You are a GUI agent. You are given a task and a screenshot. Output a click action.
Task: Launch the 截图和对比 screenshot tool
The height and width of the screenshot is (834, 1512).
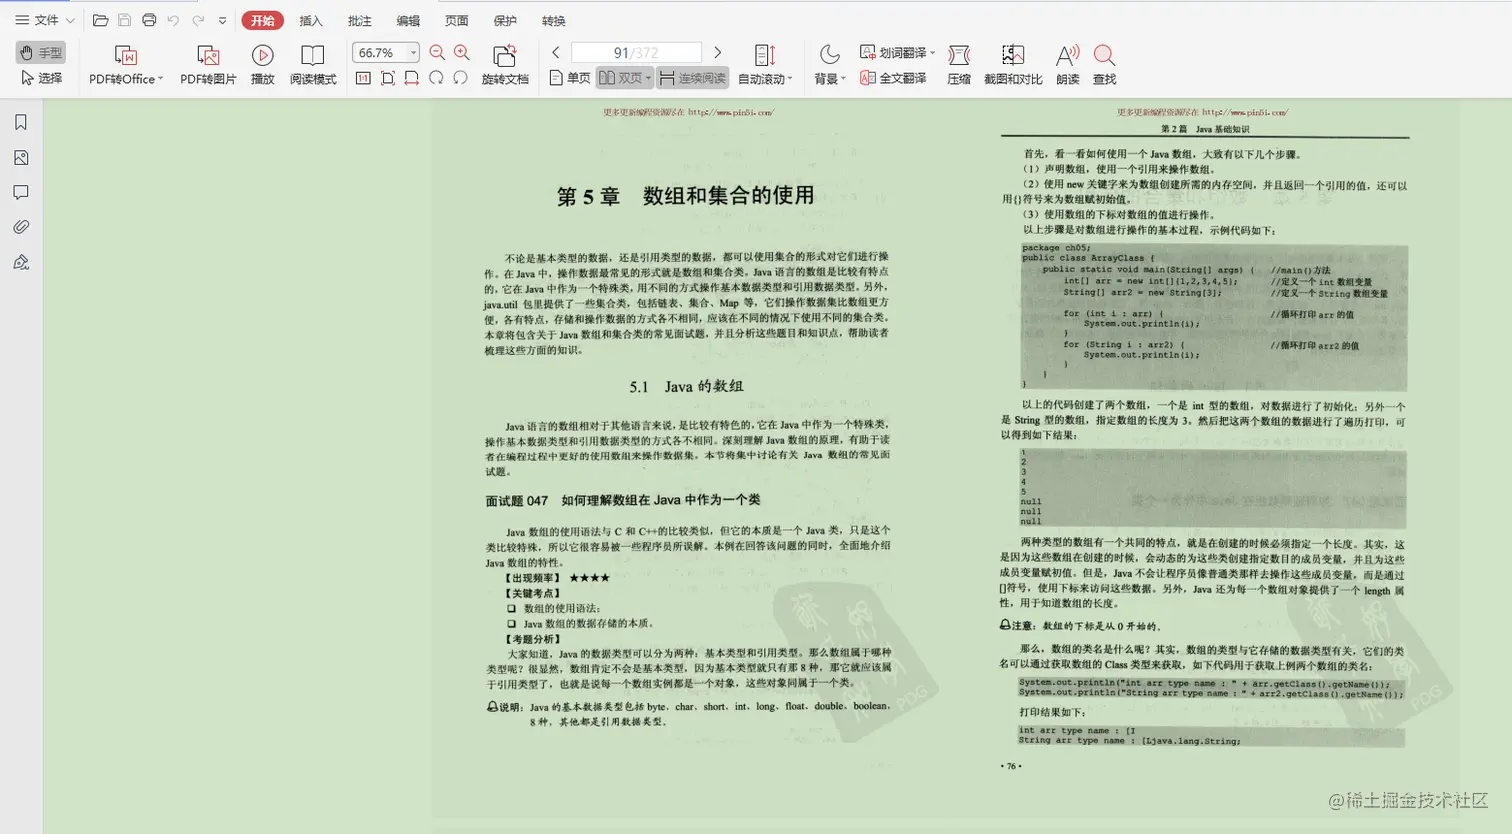point(1012,63)
